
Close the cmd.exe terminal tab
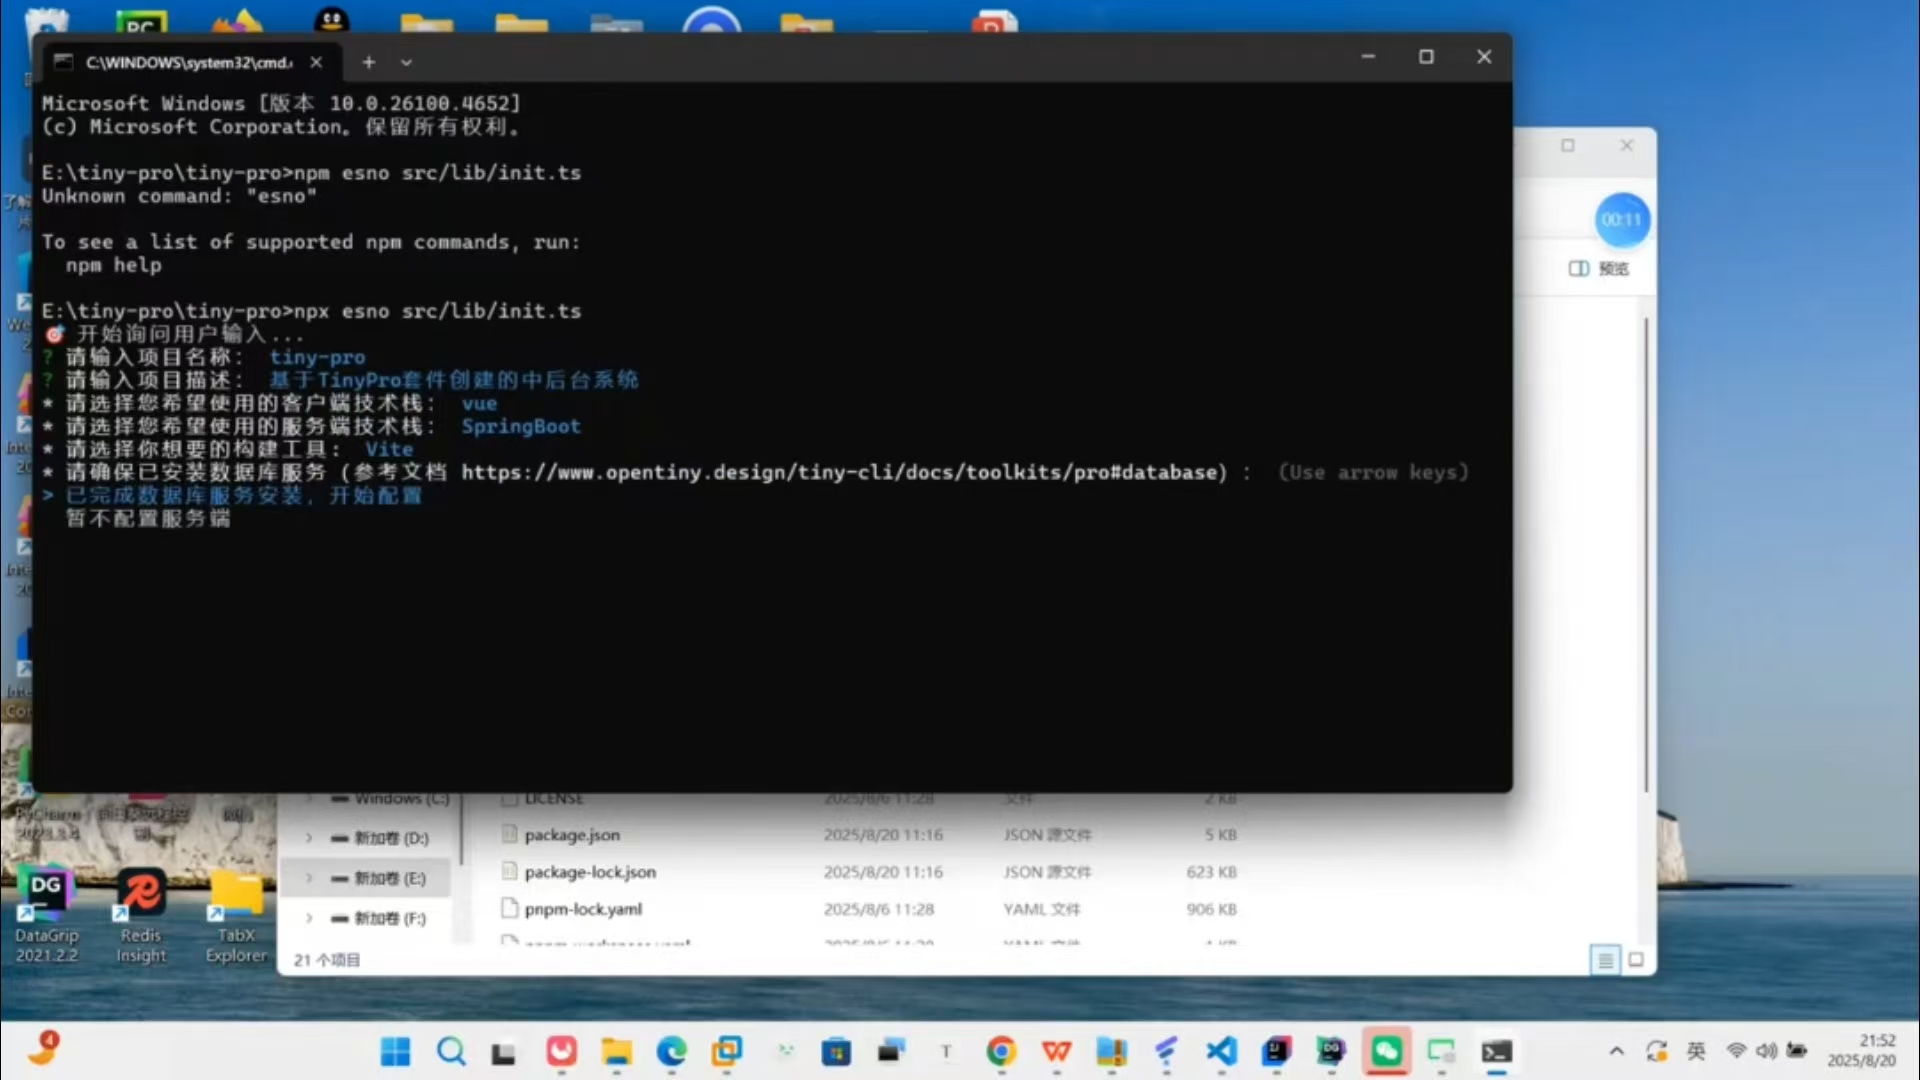(316, 62)
